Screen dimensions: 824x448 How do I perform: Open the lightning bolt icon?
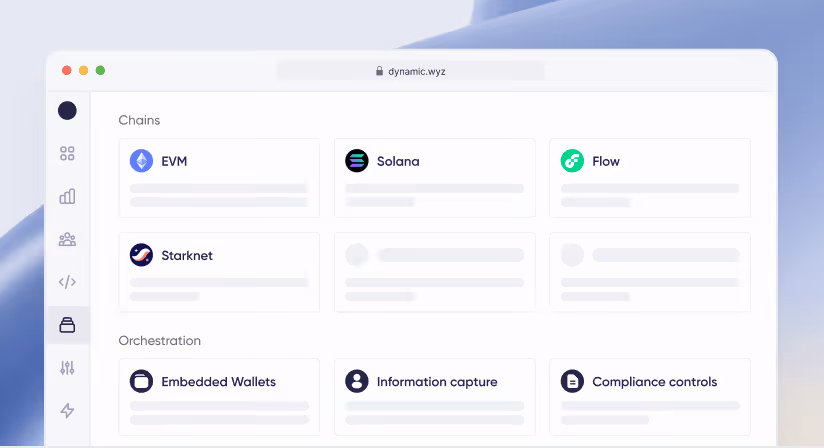(67, 411)
